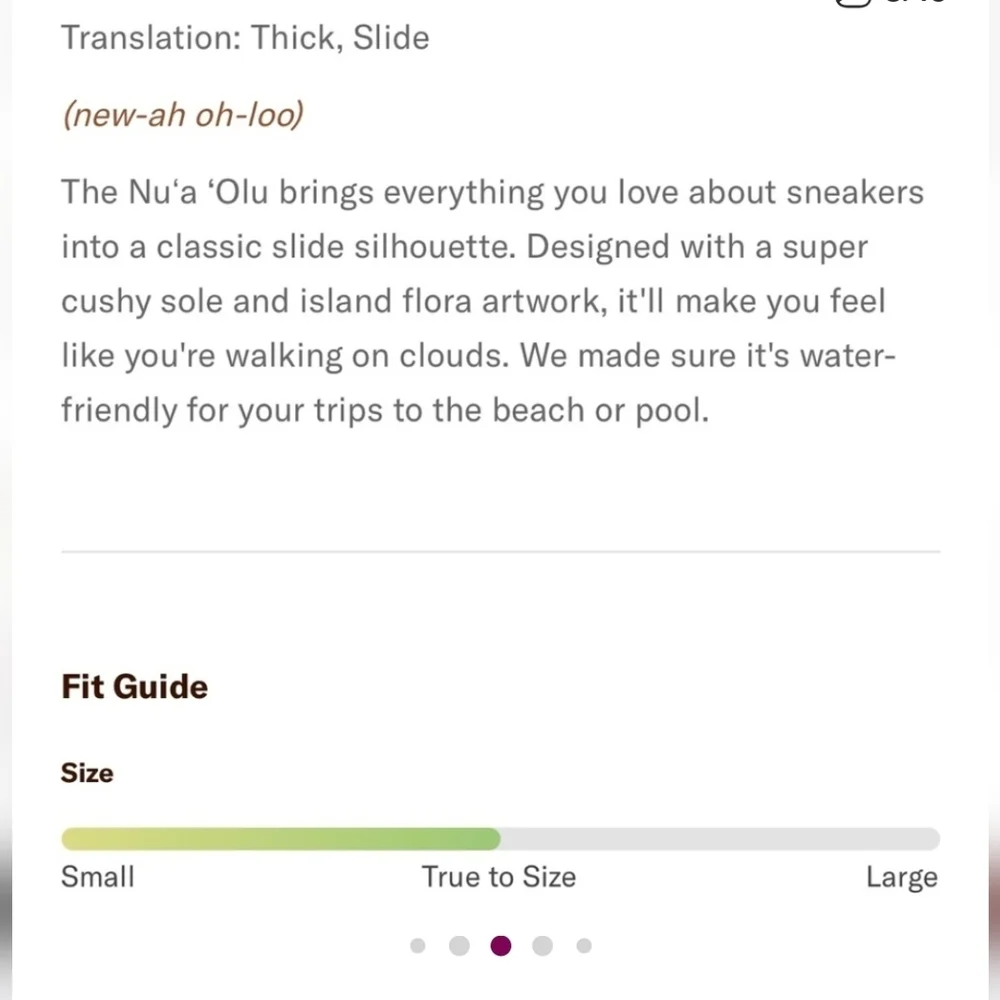Click the Size subheading
Screen dimensions: 1000x1000
87,773
